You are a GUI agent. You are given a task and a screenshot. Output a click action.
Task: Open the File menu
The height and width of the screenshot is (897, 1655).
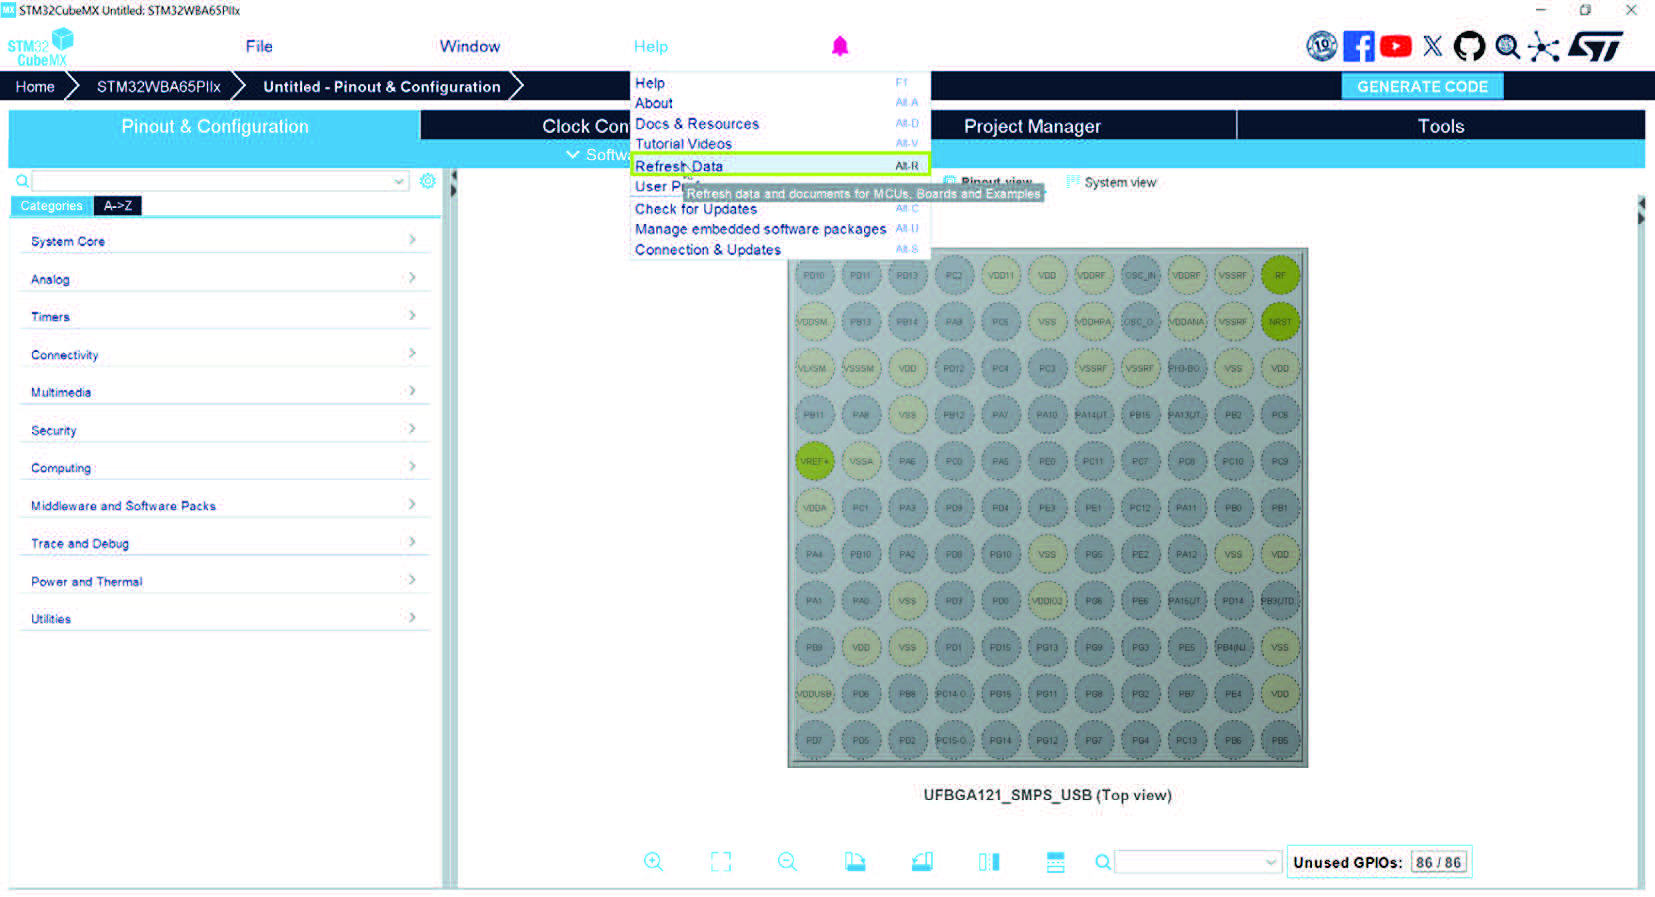tap(259, 46)
